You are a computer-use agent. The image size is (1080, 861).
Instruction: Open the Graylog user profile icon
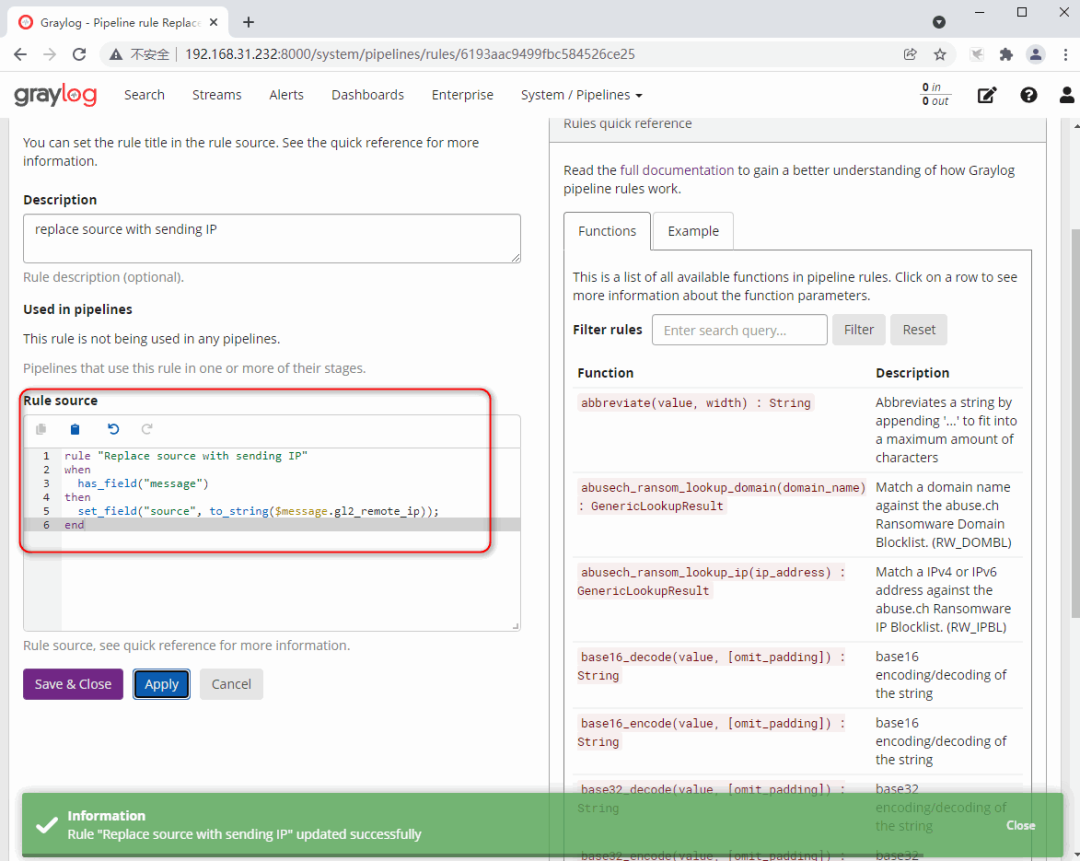pos(1066,95)
